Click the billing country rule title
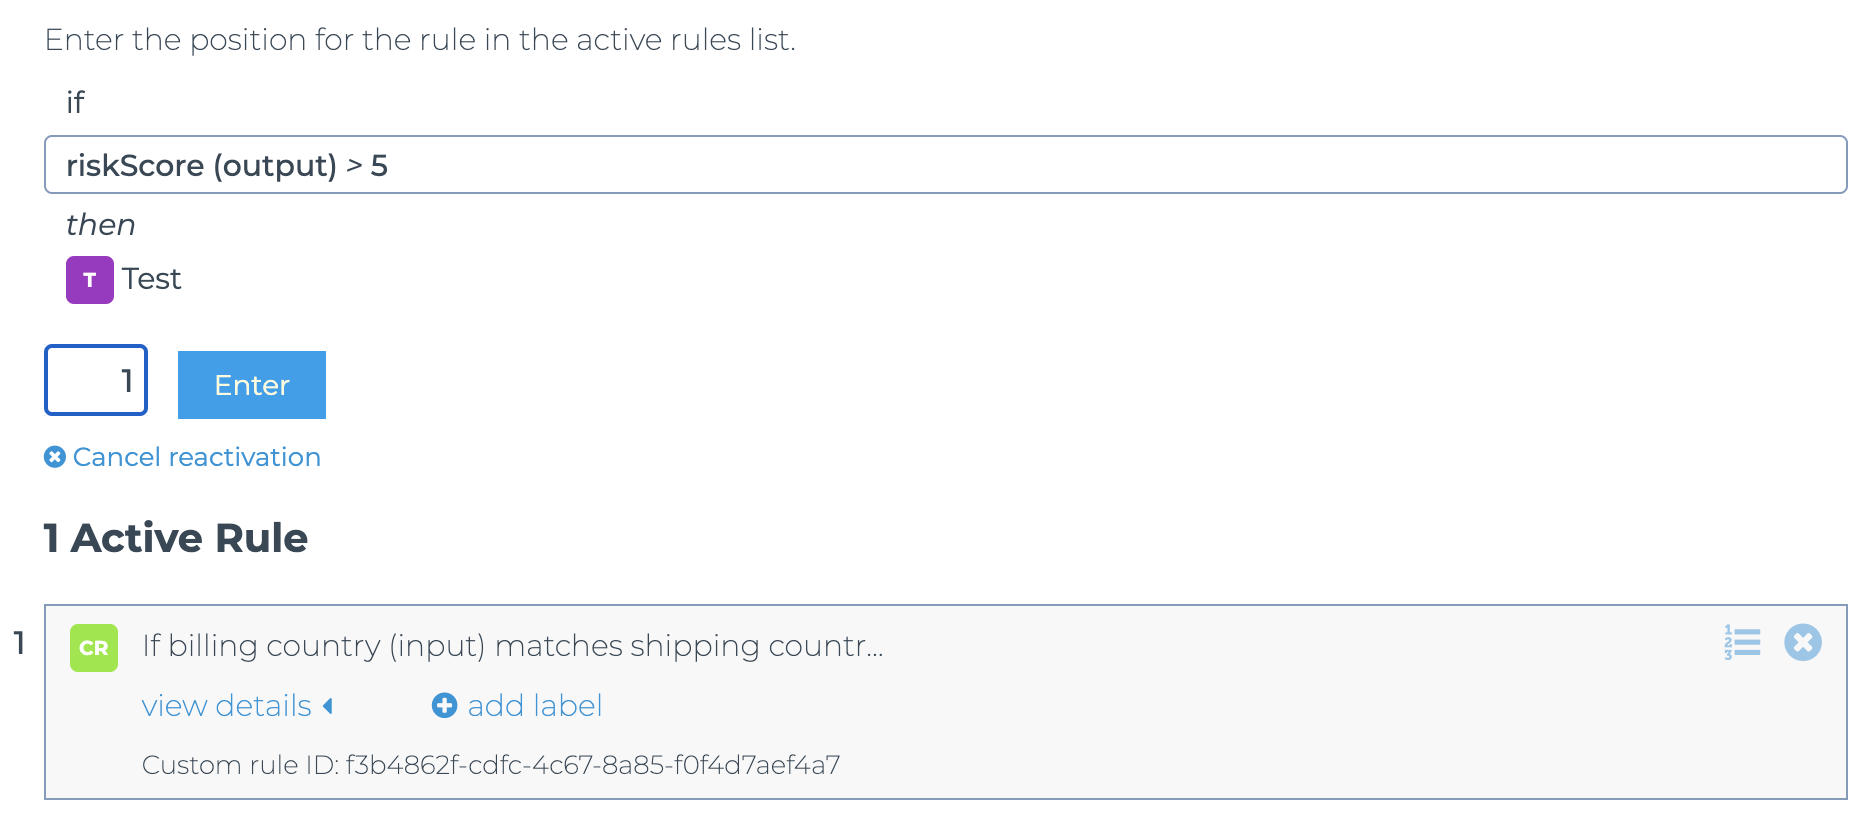 (x=513, y=646)
